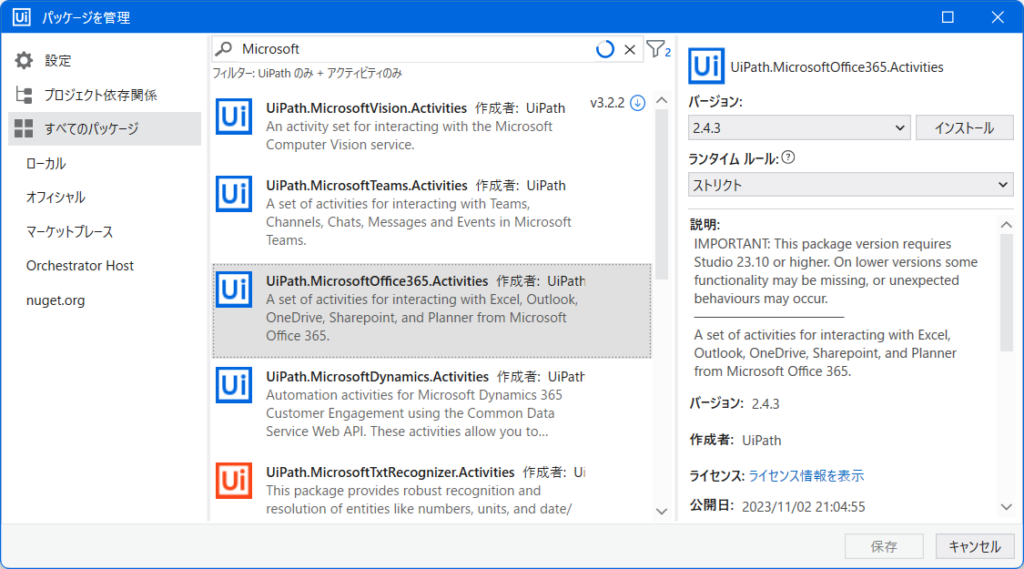The width and height of the screenshot is (1024, 569).
Task: Click the description pane scrollbar thumb
Action: 1006,293
